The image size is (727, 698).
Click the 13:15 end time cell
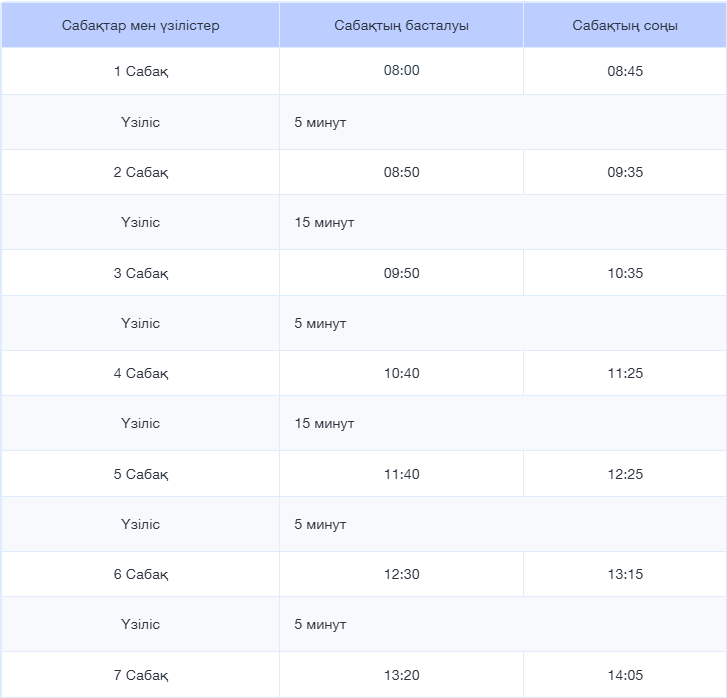(x=625, y=574)
